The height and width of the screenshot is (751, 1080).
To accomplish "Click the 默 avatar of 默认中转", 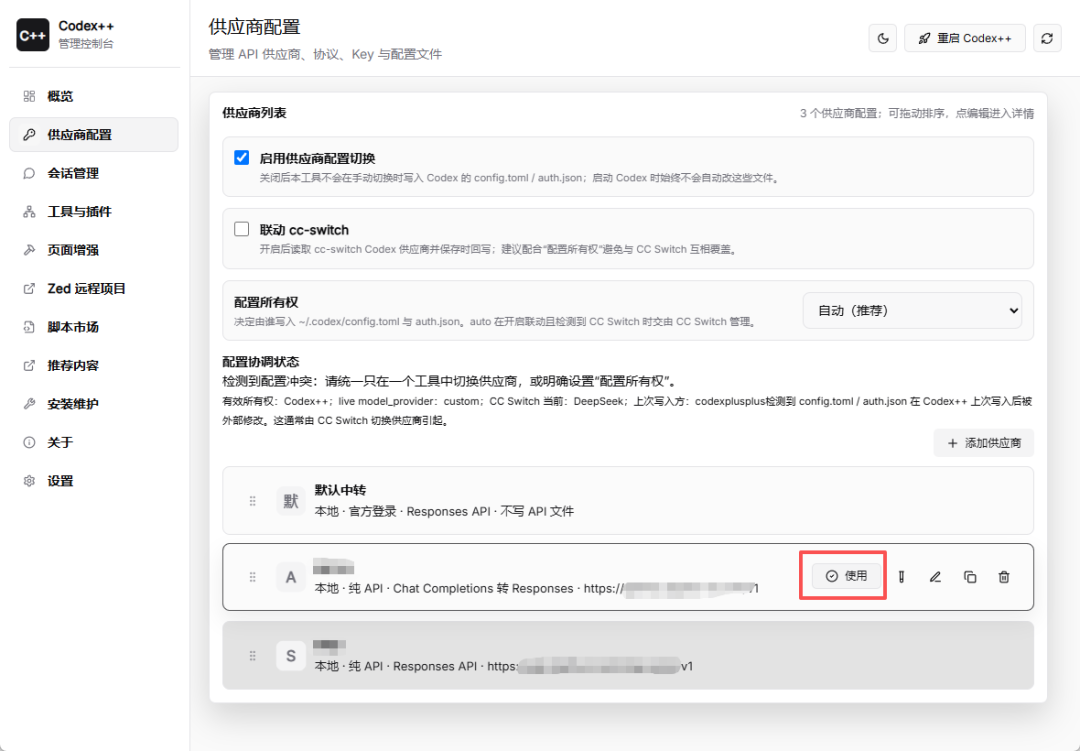I will [291, 501].
